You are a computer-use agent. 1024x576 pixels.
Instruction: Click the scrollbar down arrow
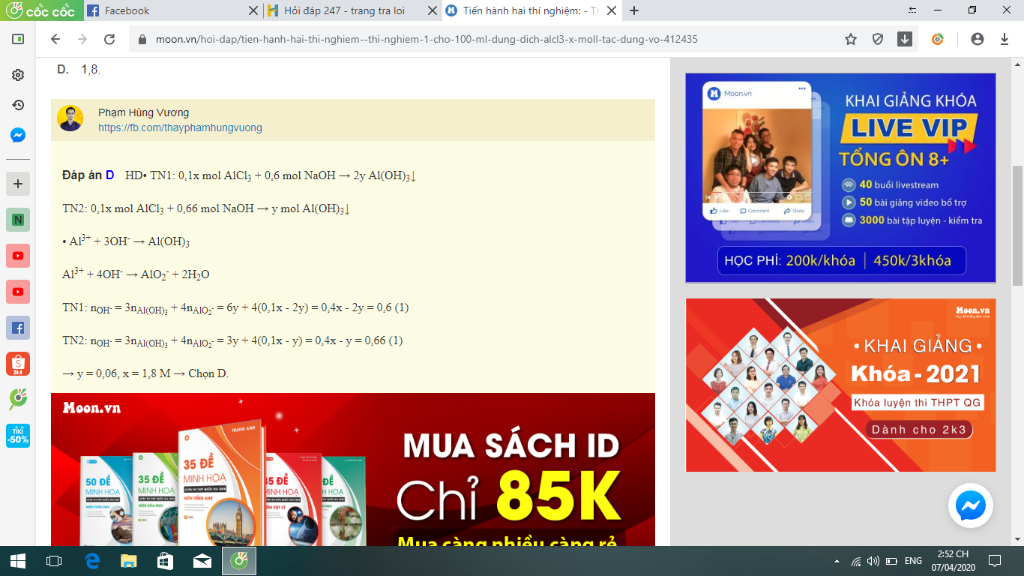pos(1017,539)
